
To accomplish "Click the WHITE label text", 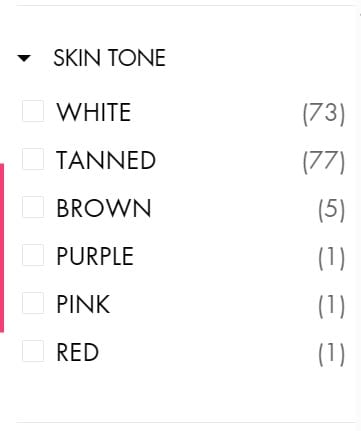I will click(x=94, y=112).
